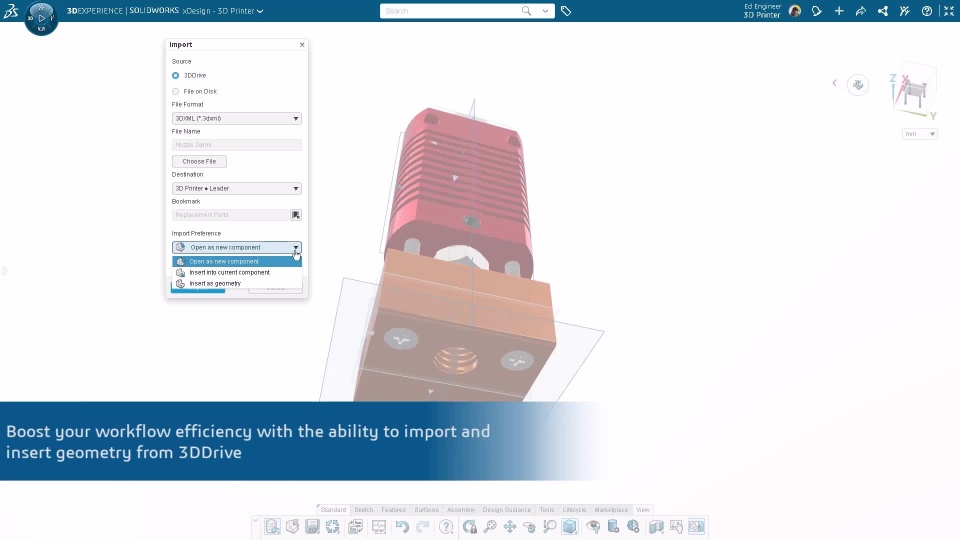Open the social network share icon
The image size is (960, 540).
pos(883,11)
